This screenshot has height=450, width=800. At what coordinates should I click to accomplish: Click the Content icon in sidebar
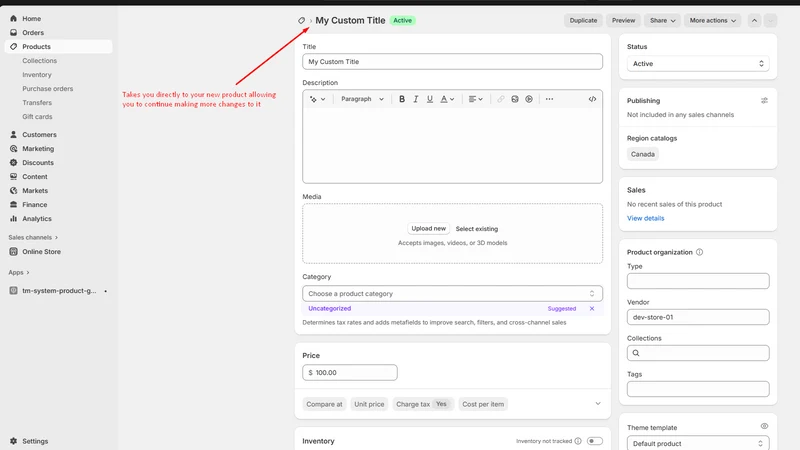[x=13, y=177]
